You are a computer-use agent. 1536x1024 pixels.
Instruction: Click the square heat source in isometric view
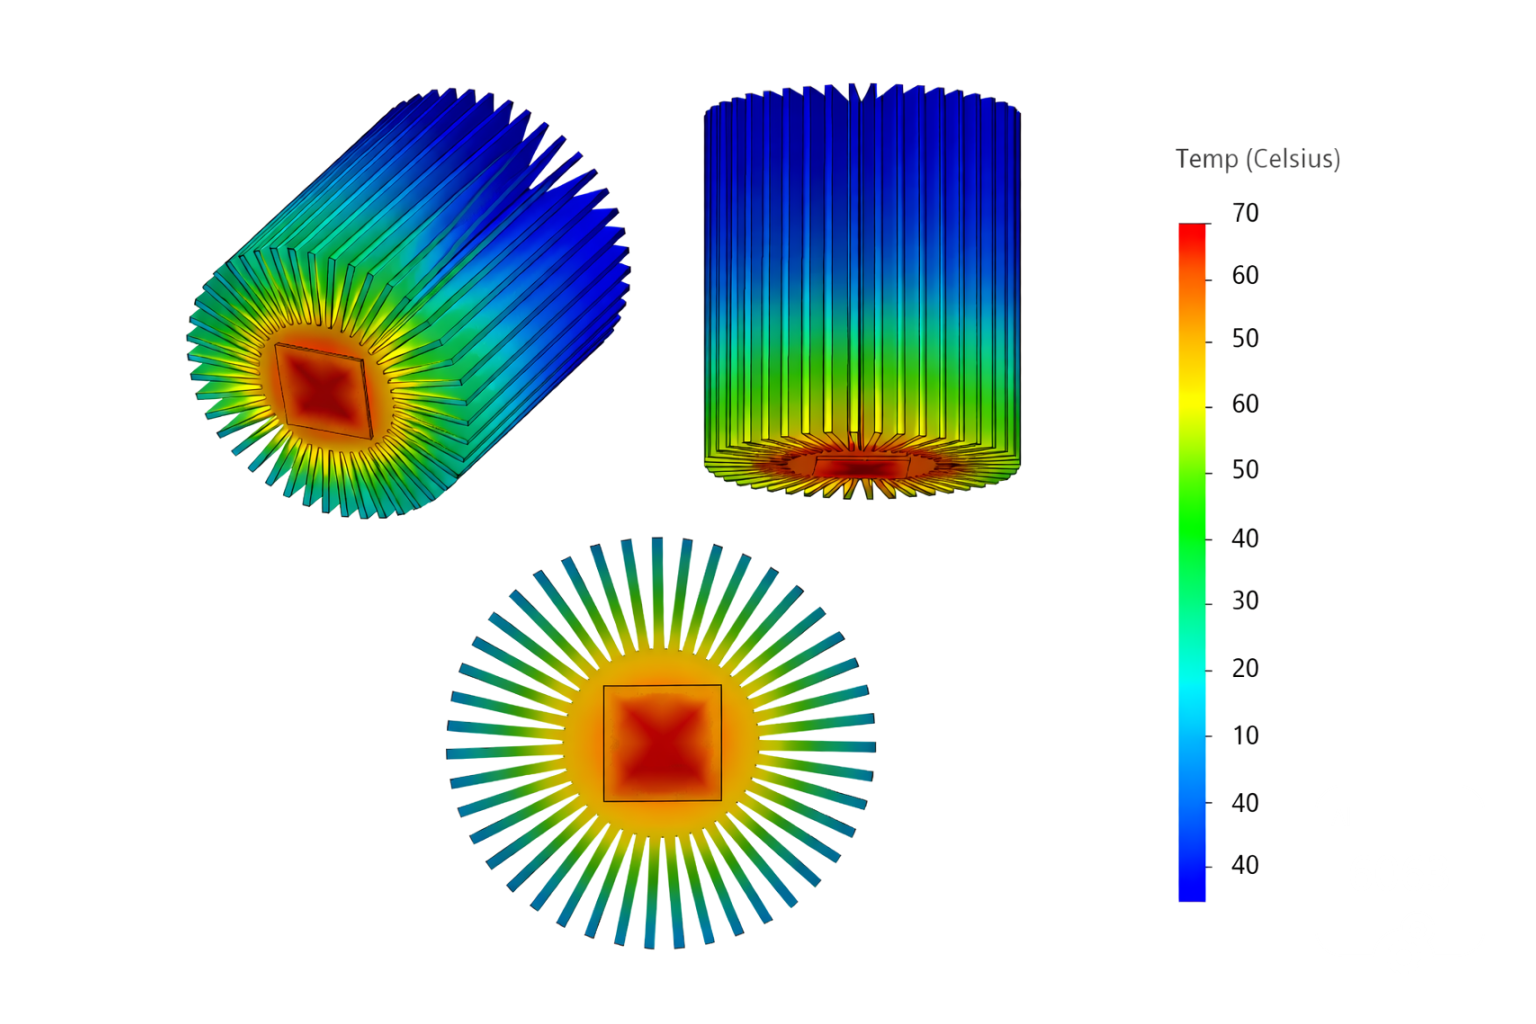click(x=324, y=390)
